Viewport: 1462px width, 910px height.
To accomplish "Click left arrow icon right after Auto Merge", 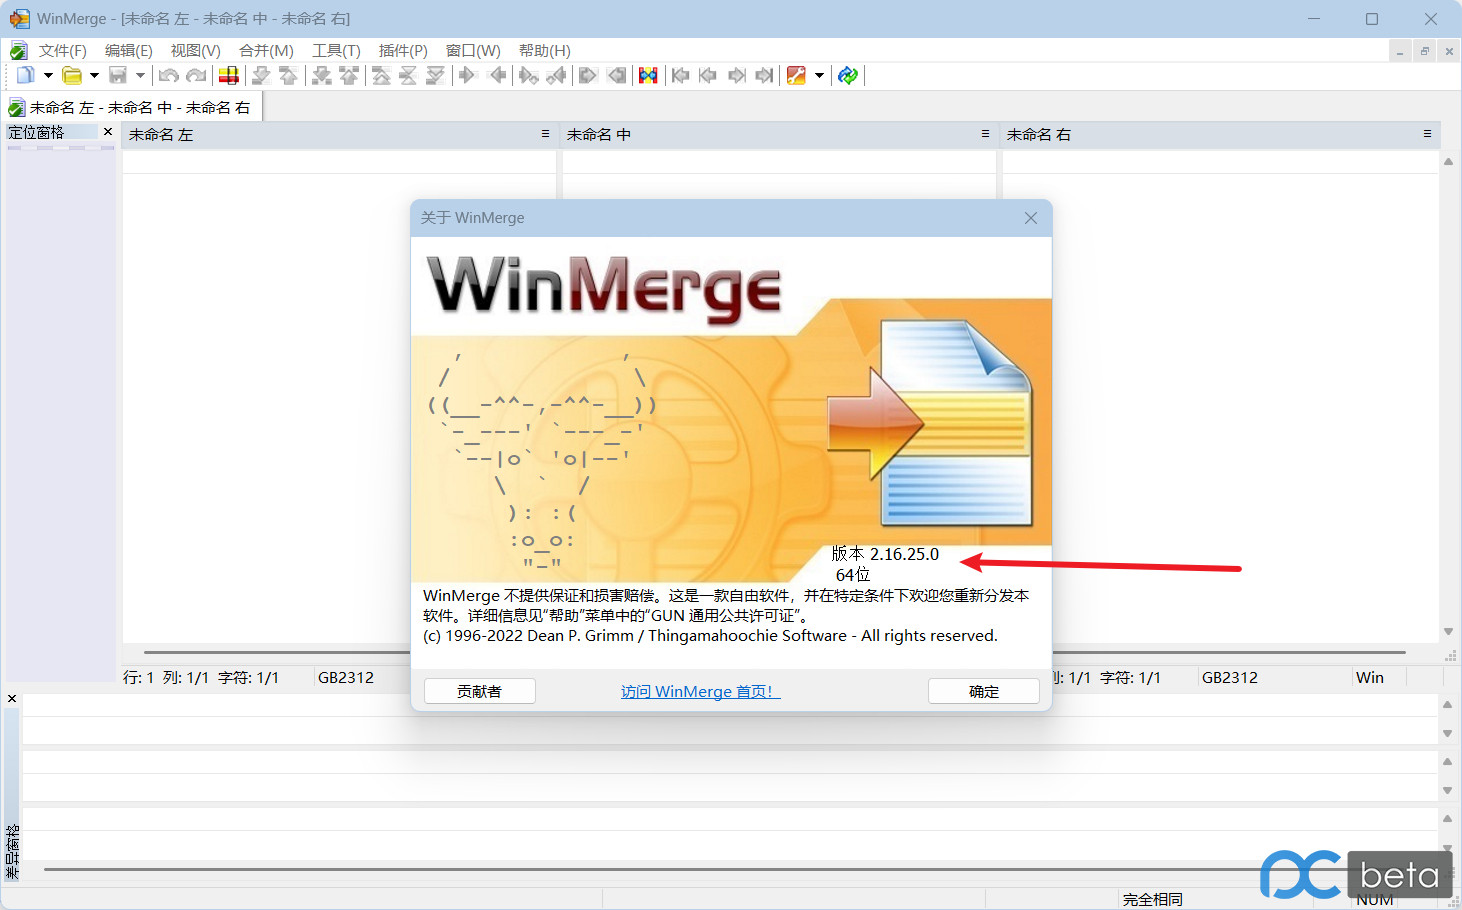I will (x=681, y=75).
